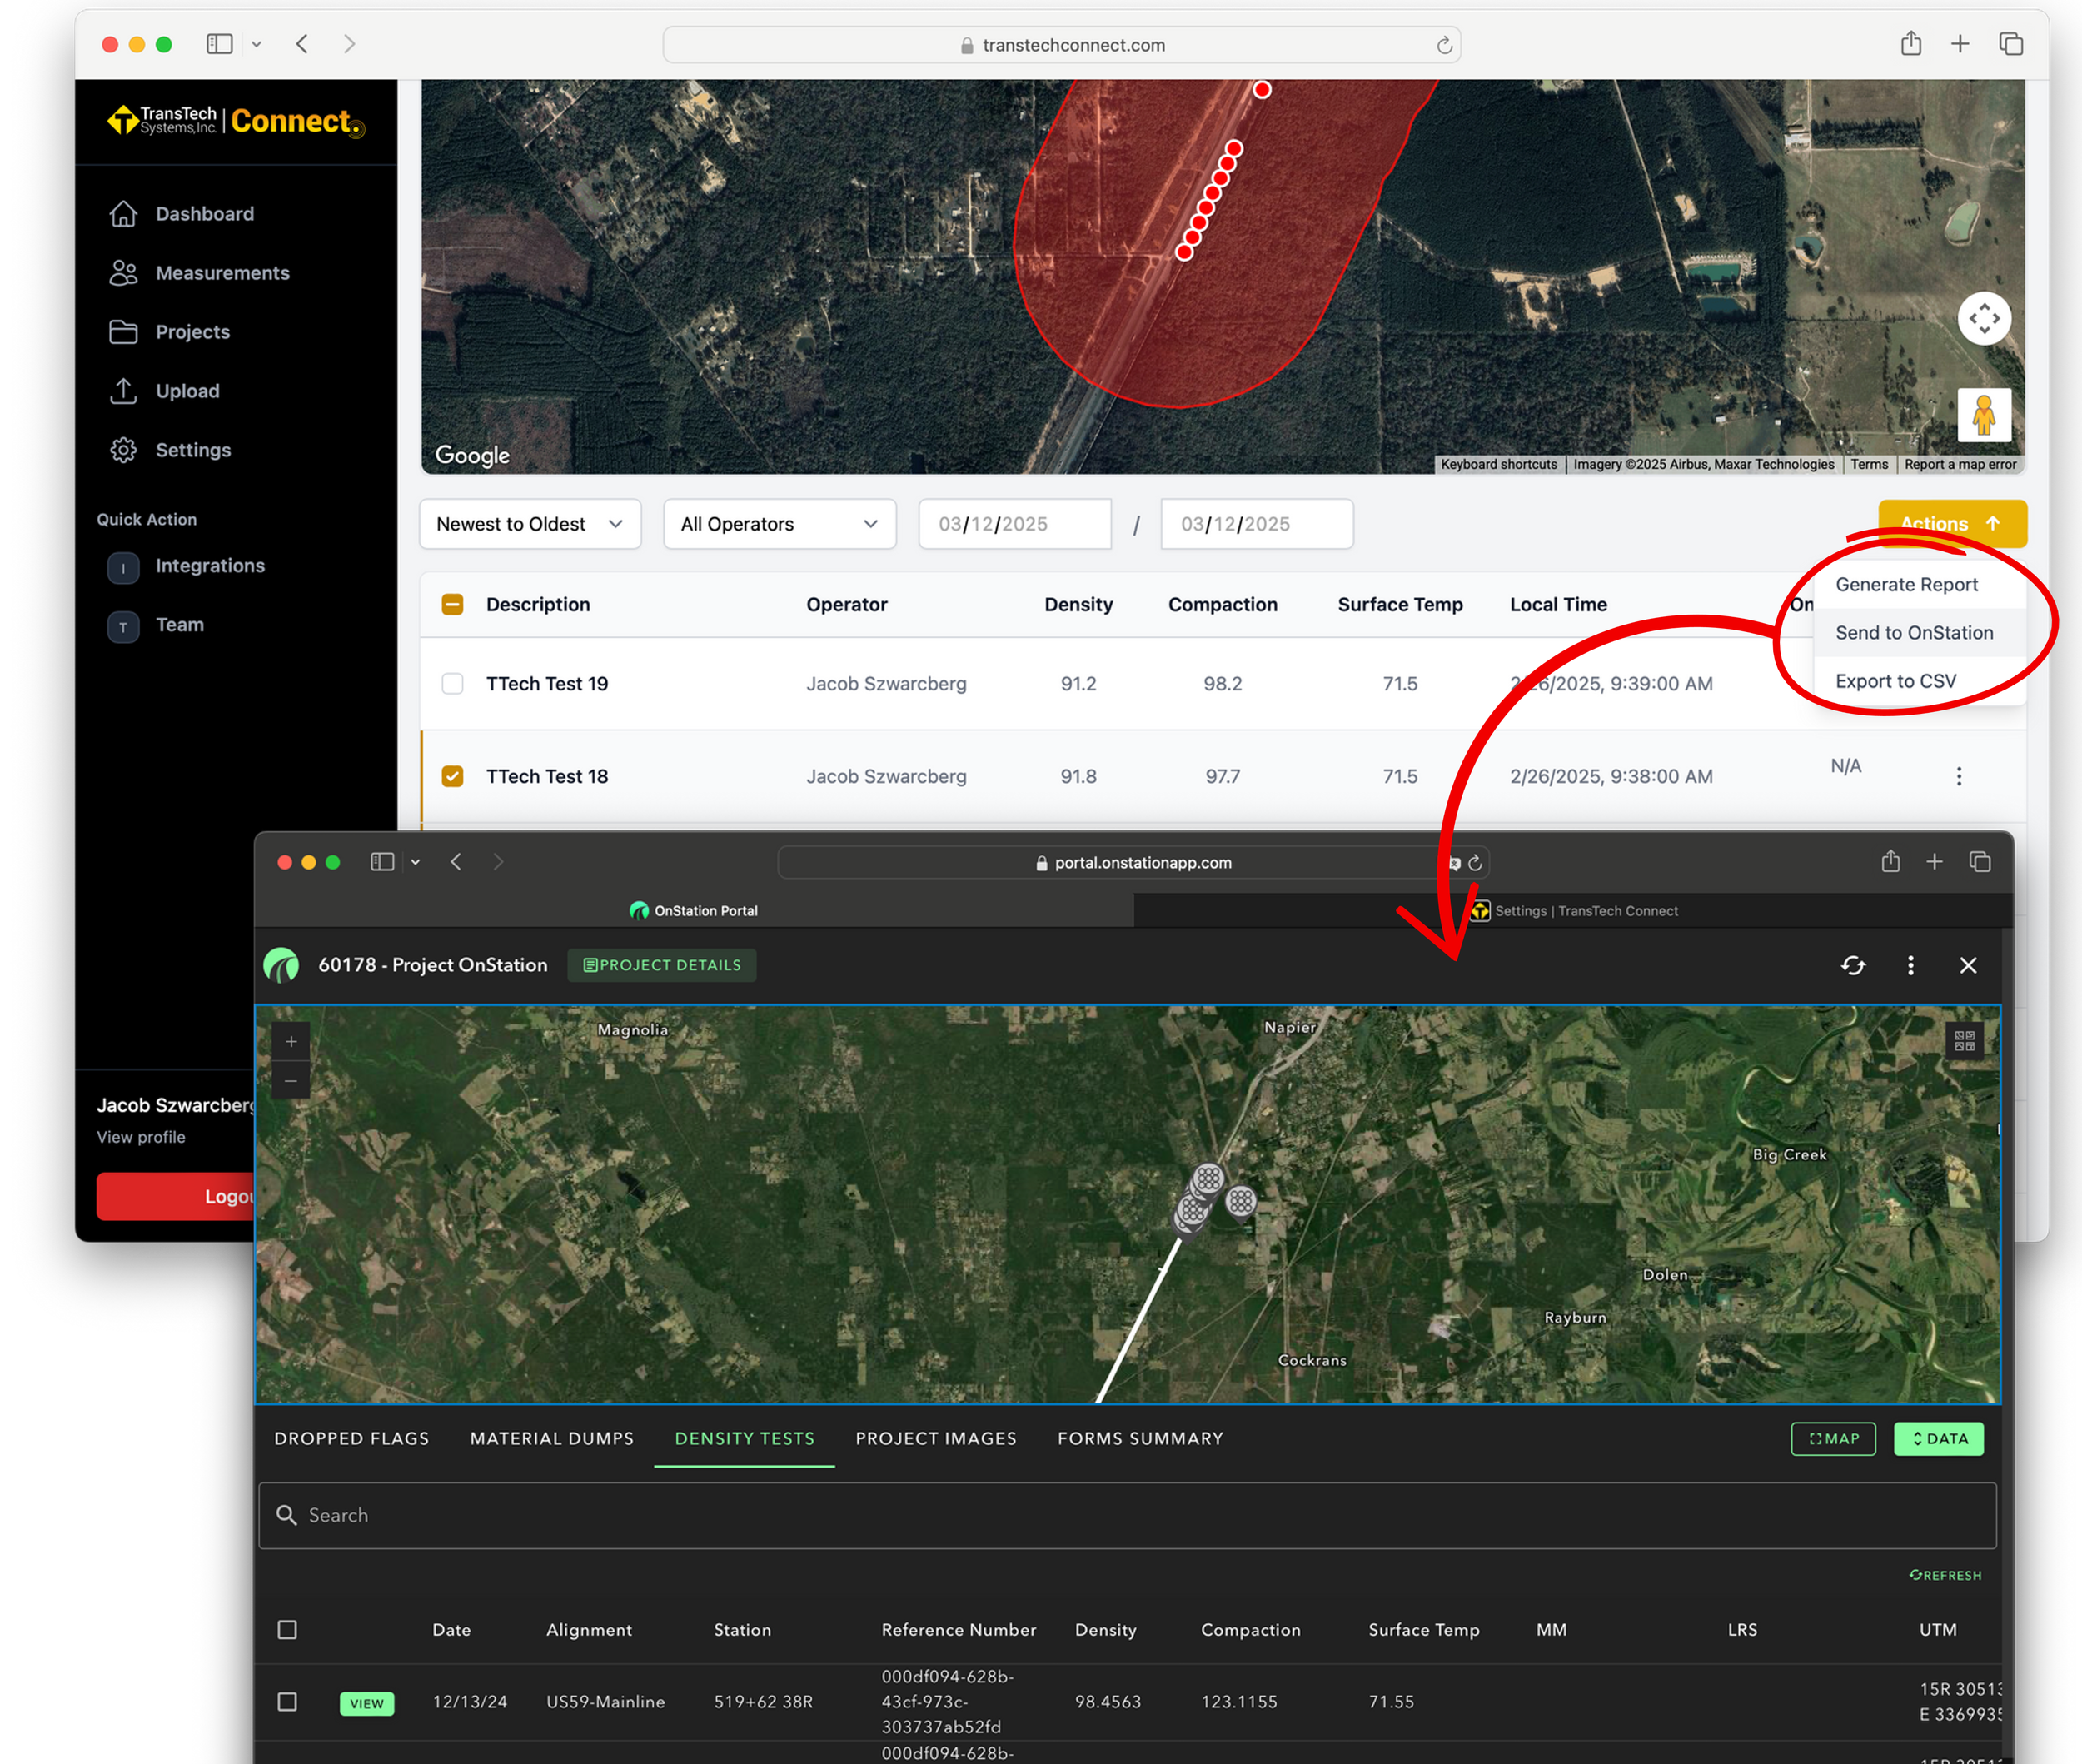Open new tab in TransTech browser window
The height and width of the screenshot is (1764, 2082).
point(1960,44)
